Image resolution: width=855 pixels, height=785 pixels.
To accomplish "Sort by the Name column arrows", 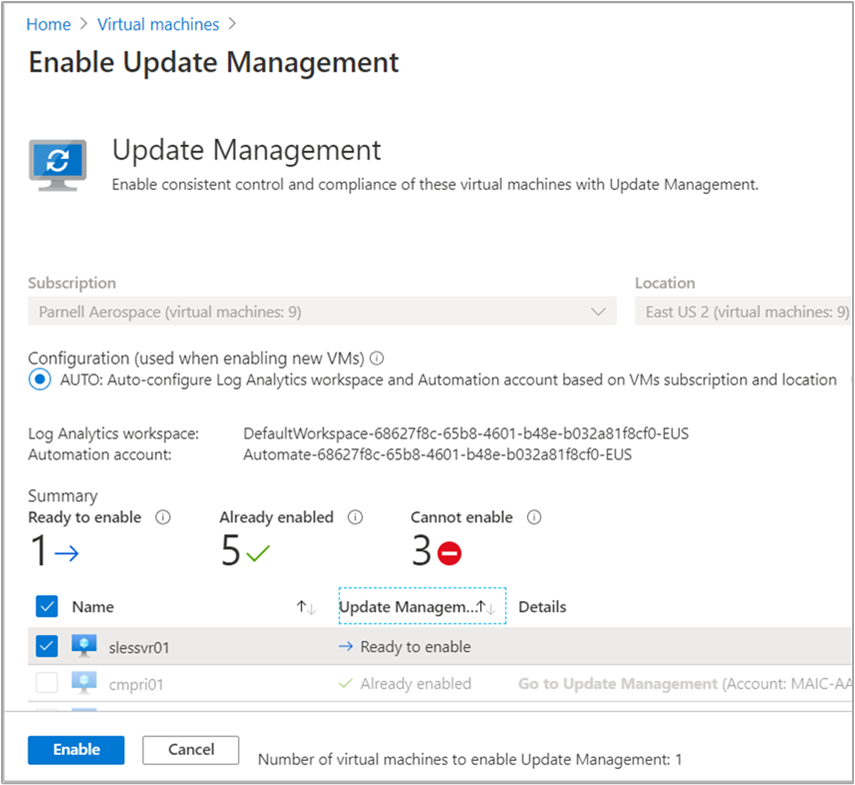I will [306, 607].
